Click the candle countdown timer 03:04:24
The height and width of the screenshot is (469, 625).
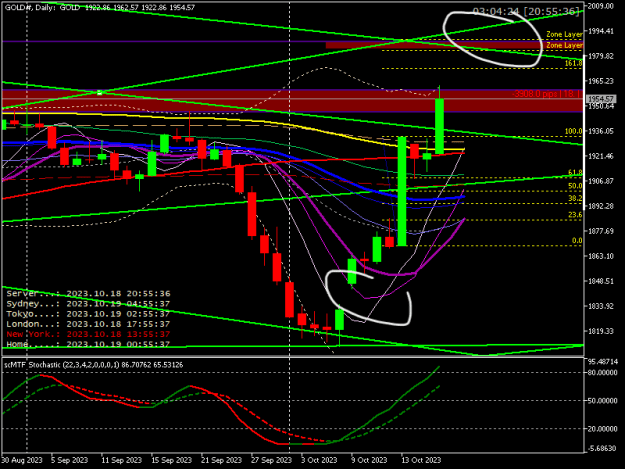pyautogui.click(x=496, y=12)
